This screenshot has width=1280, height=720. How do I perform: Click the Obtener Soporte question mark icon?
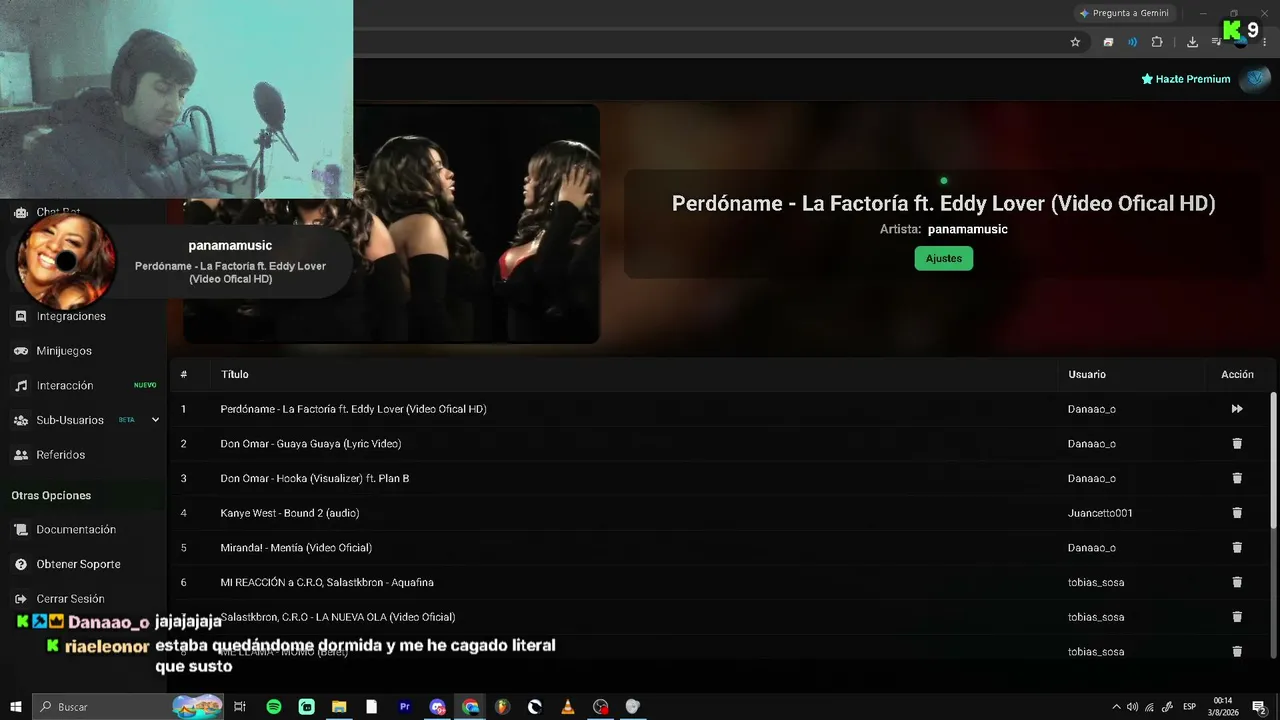pos(20,564)
